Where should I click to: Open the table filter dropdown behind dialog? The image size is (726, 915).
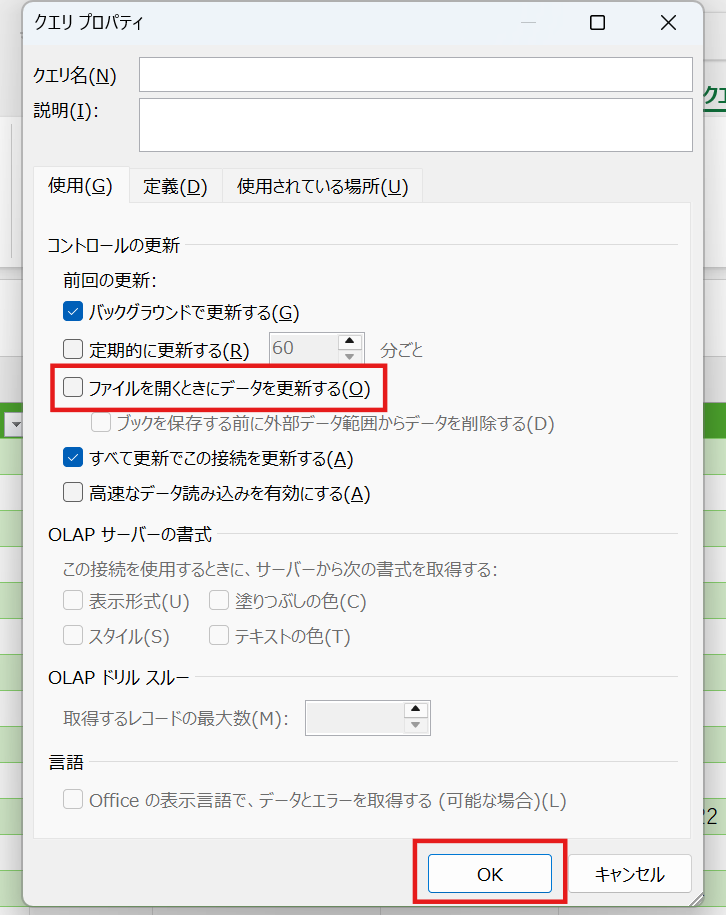pyautogui.click(x=16, y=424)
